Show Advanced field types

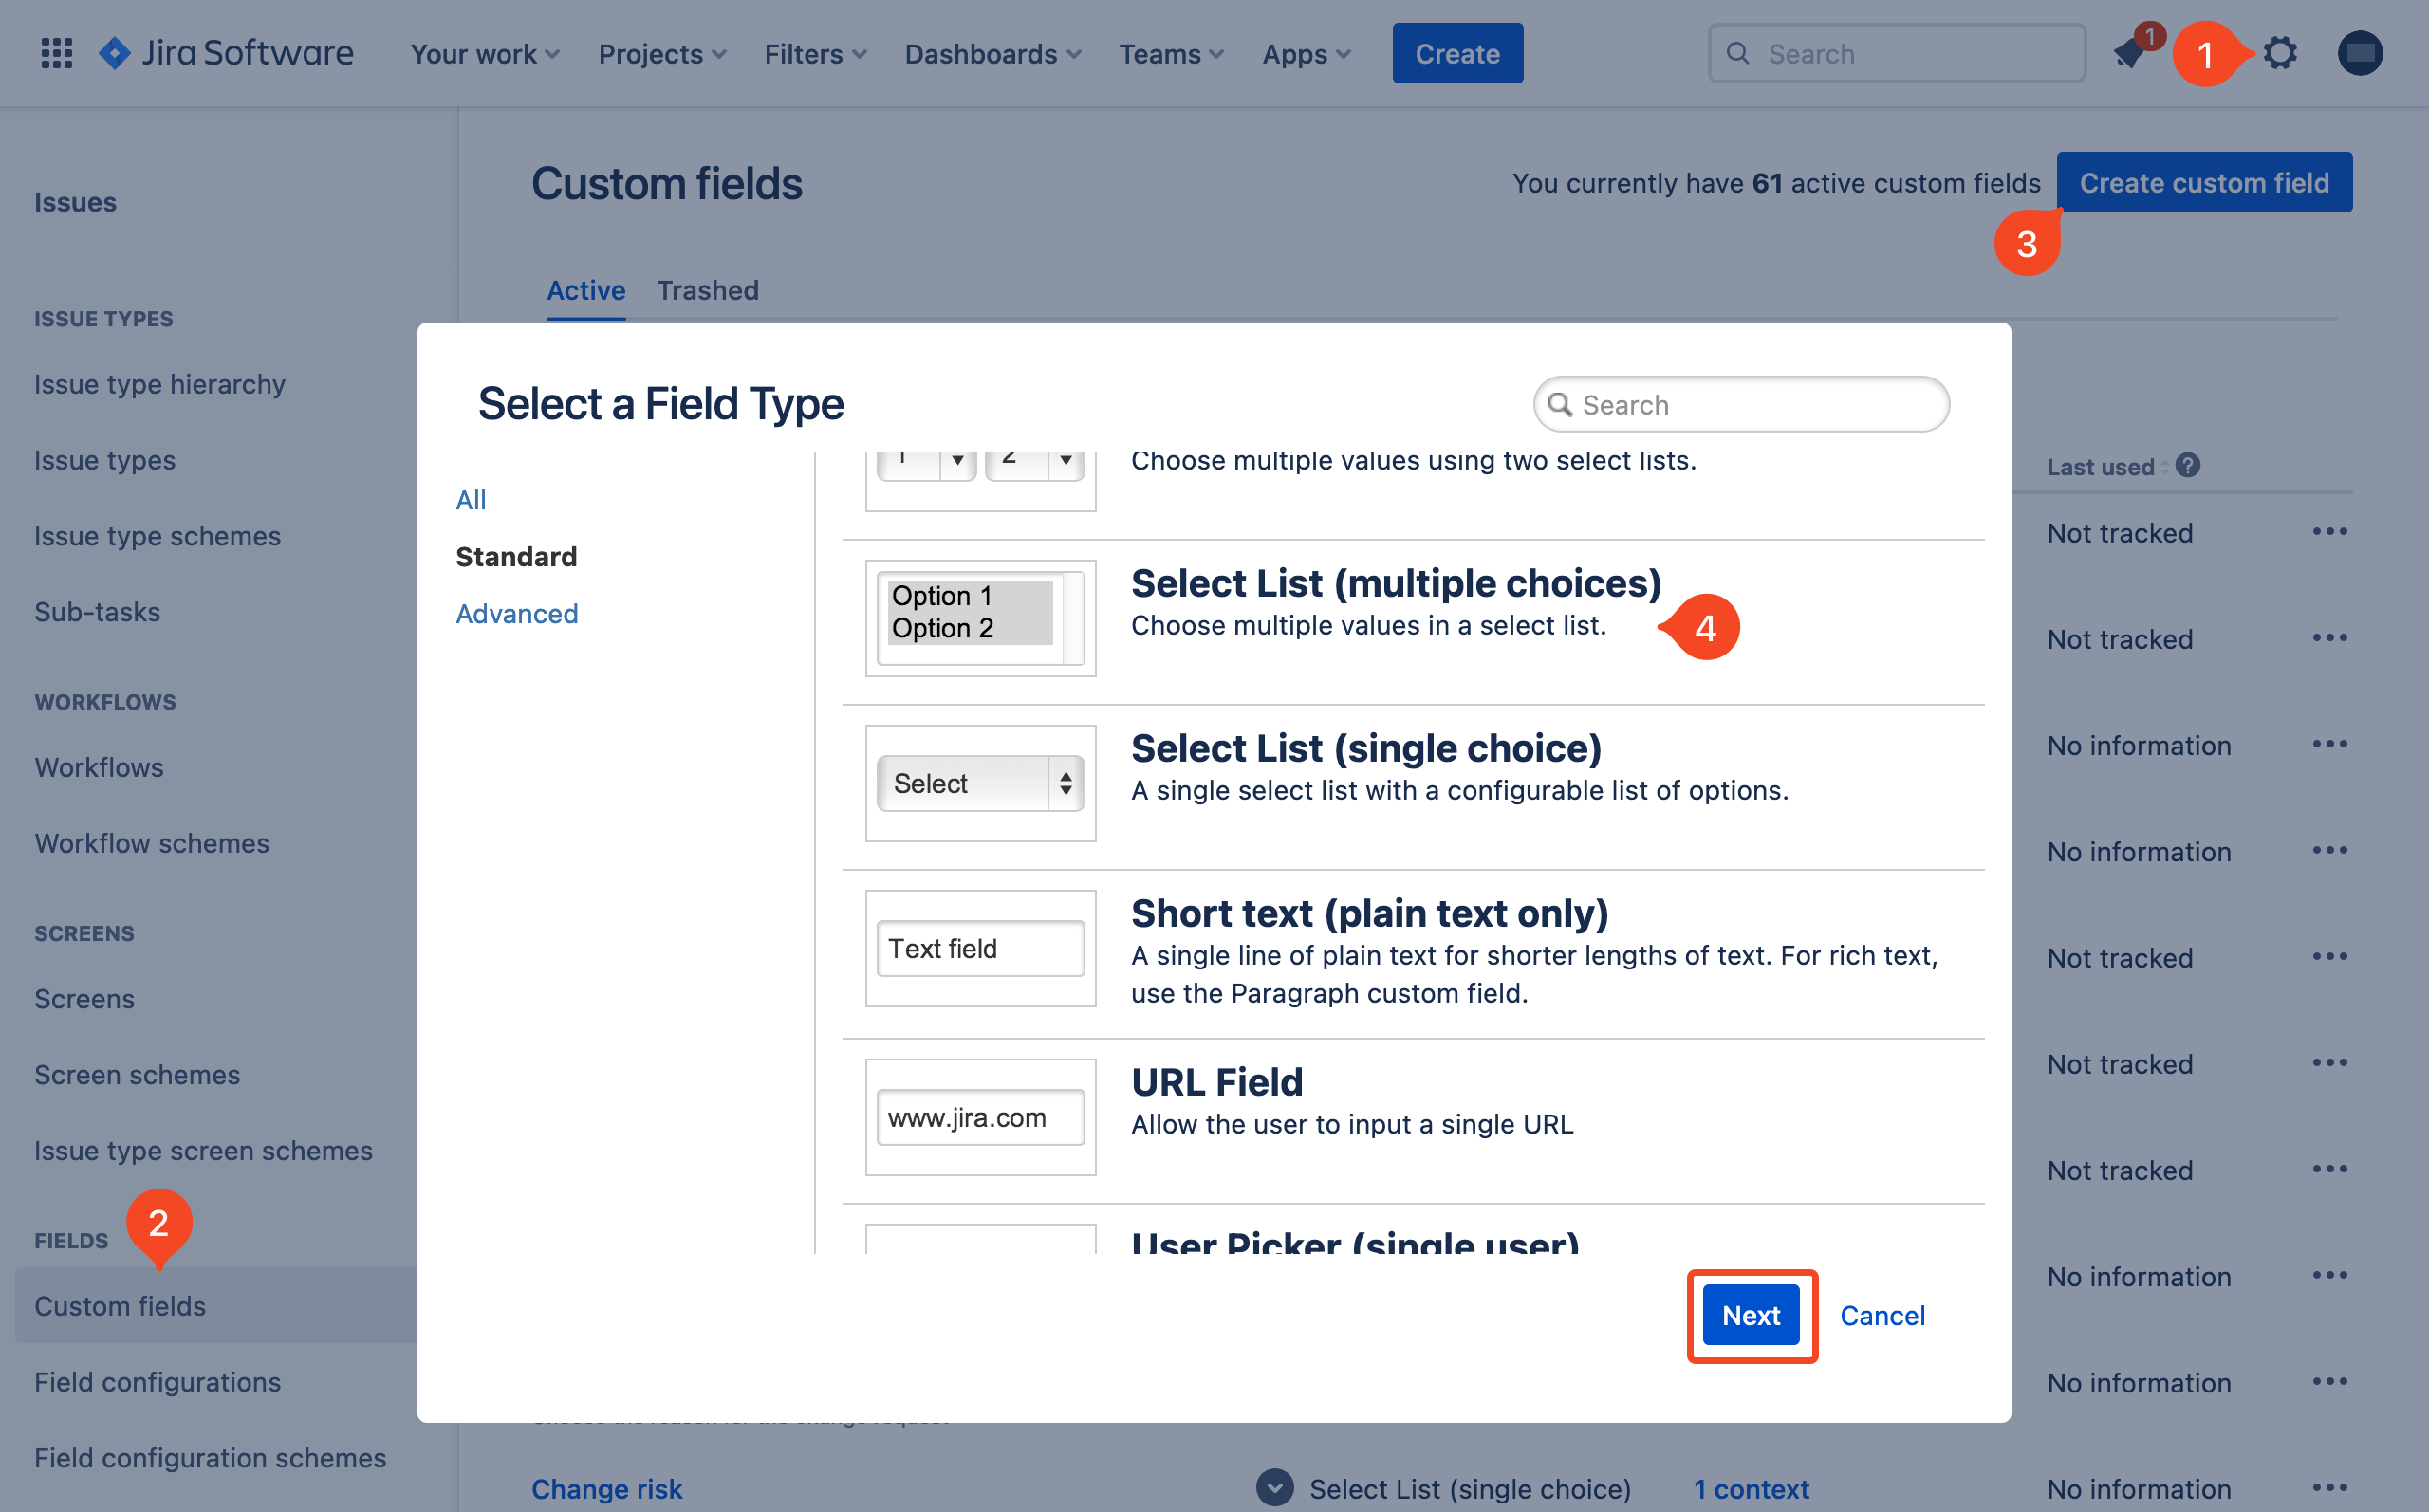click(517, 614)
